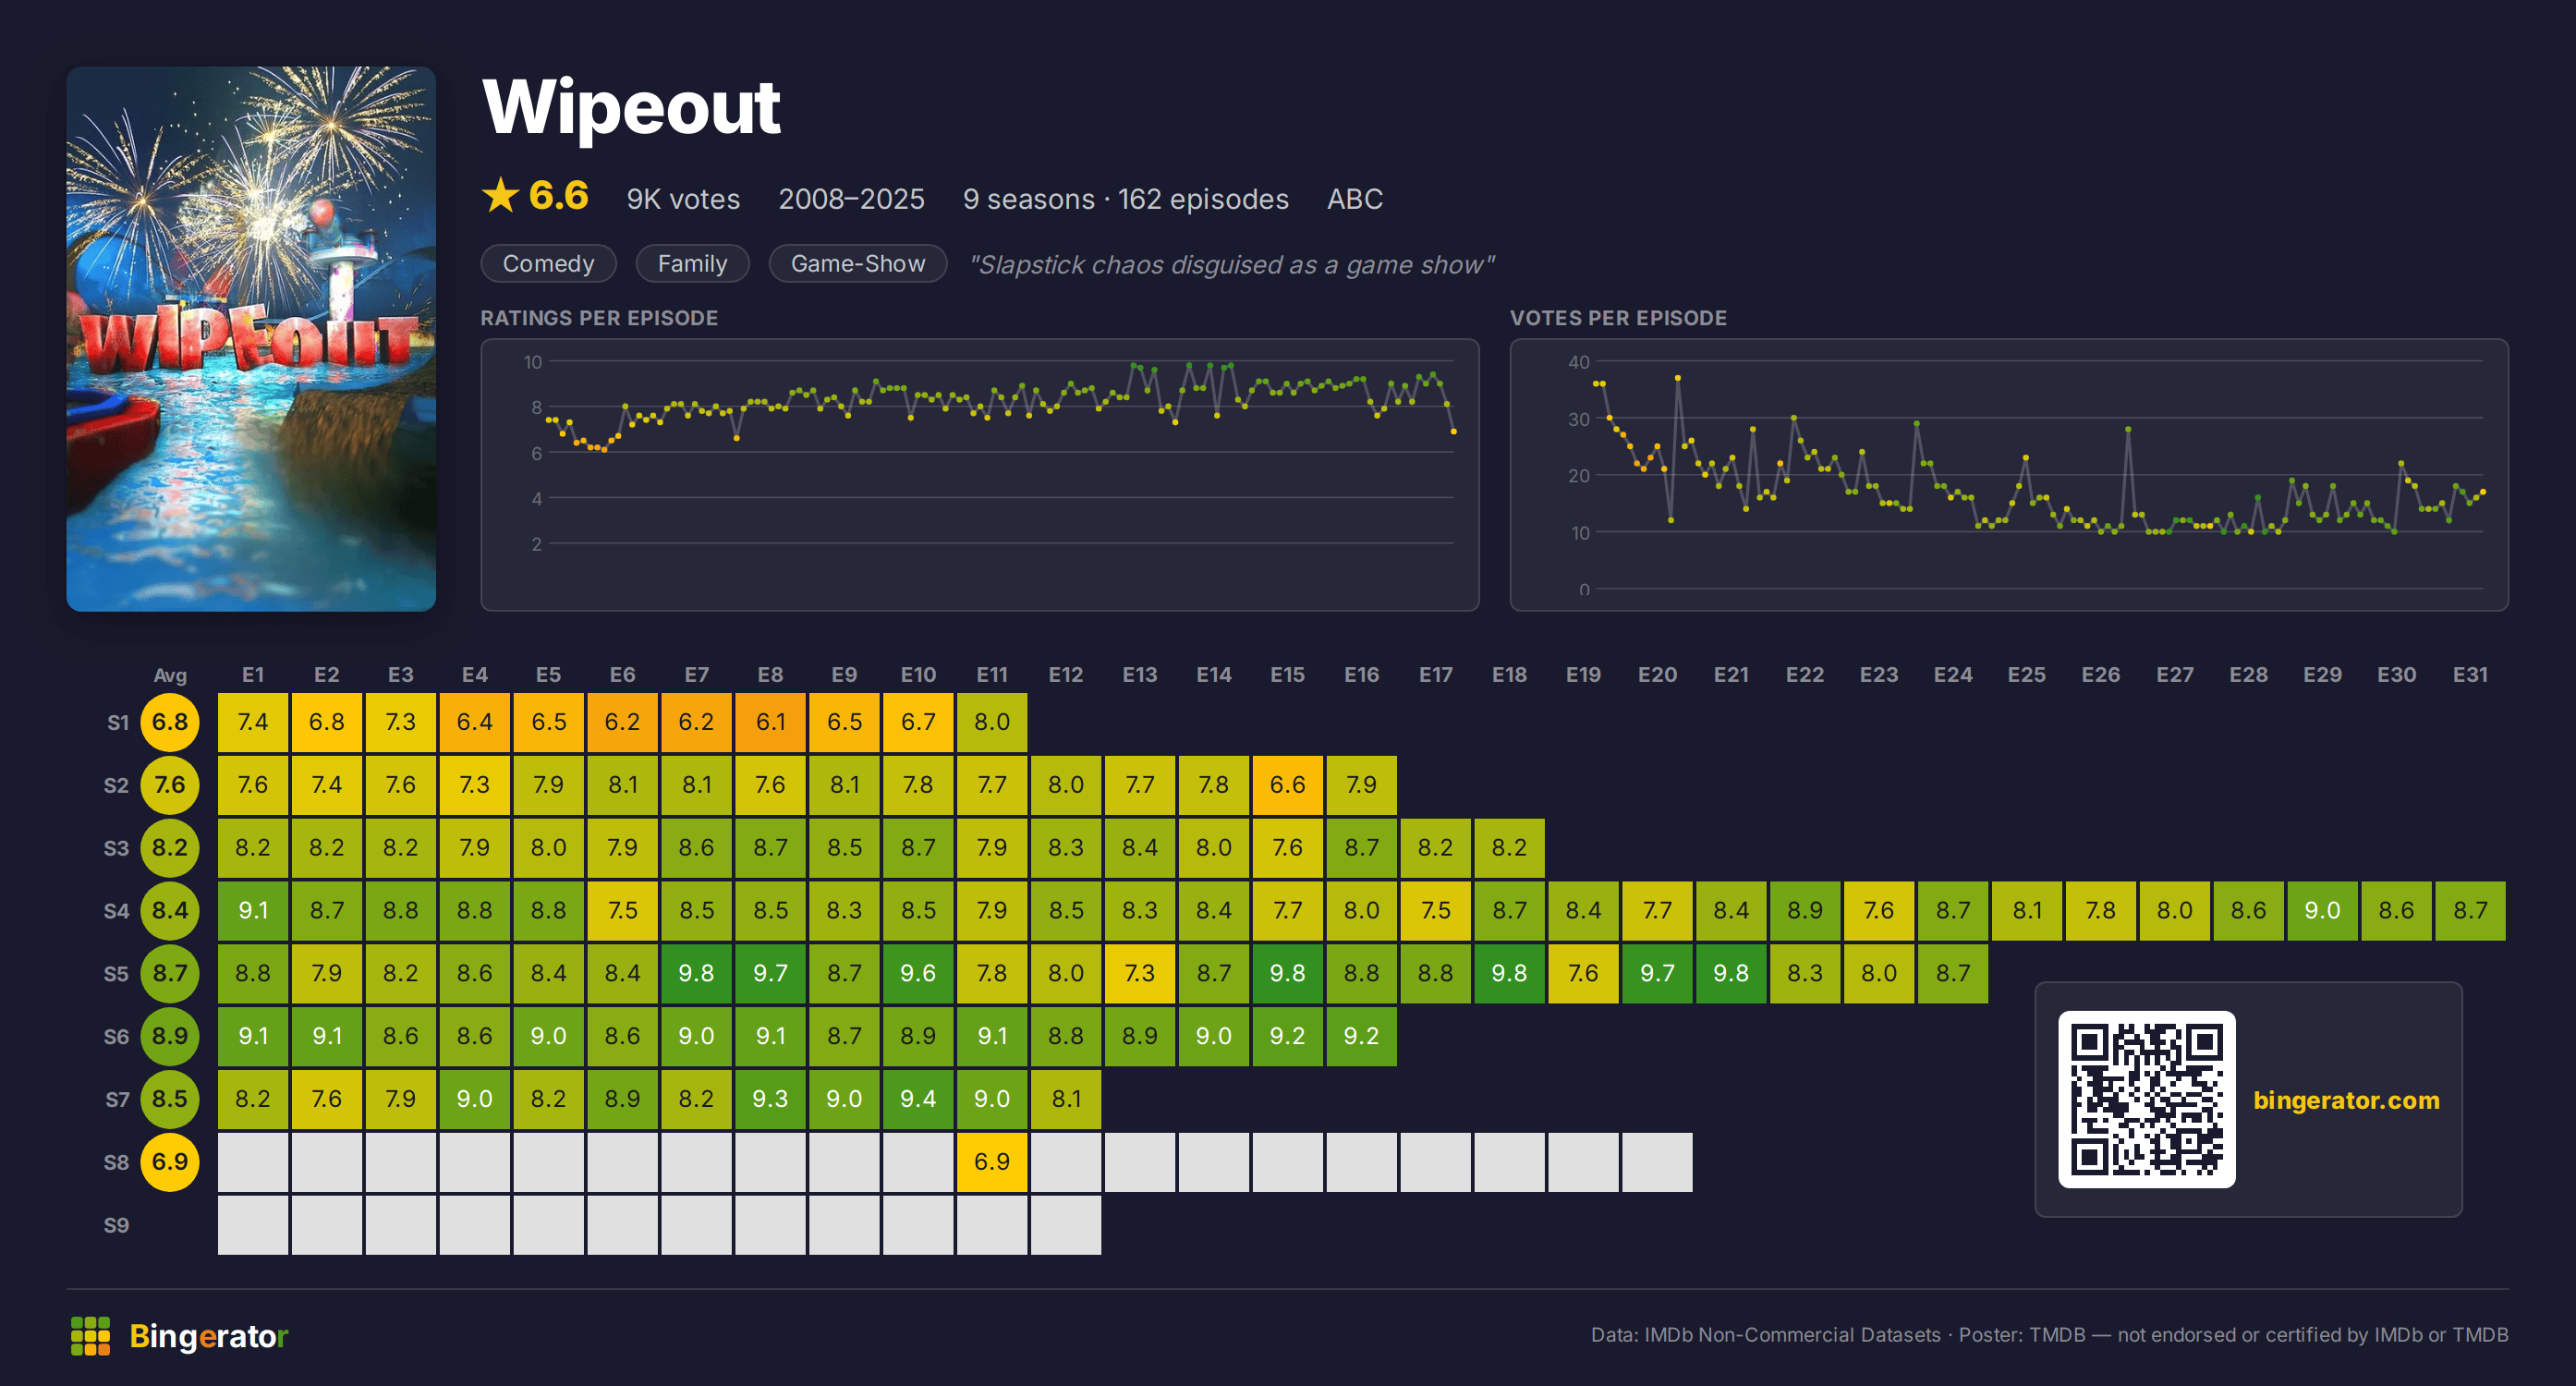This screenshot has height=1386, width=2576.
Task: Open the bingerator.com link
Action: coord(2346,1100)
